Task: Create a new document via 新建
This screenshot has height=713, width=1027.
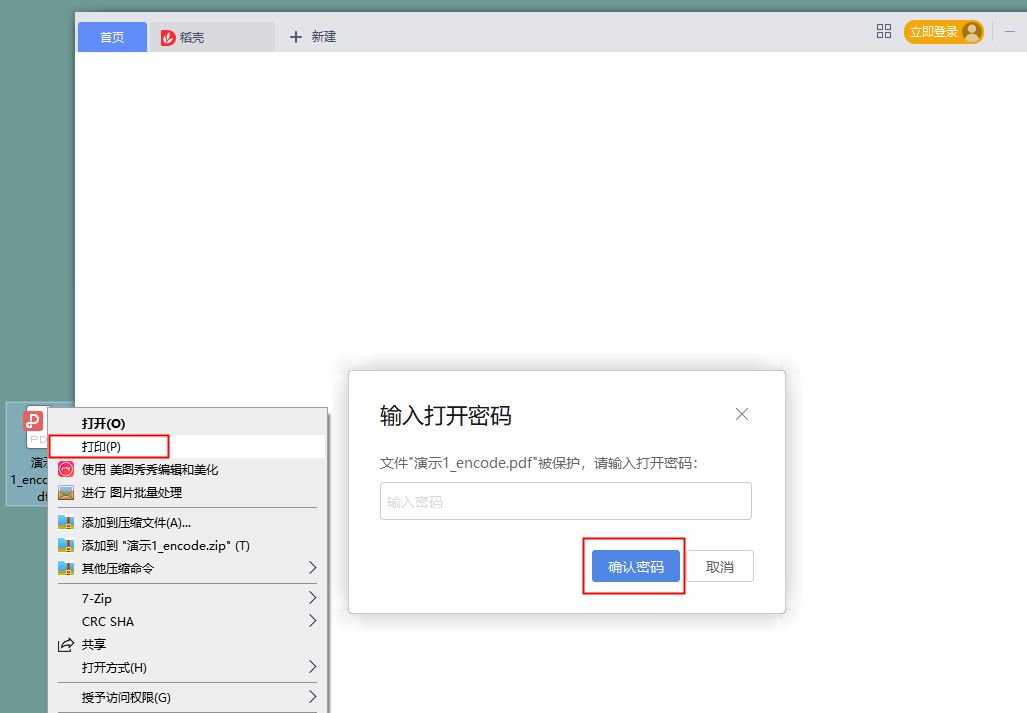Action: pyautogui.click(x=313, y=37)
